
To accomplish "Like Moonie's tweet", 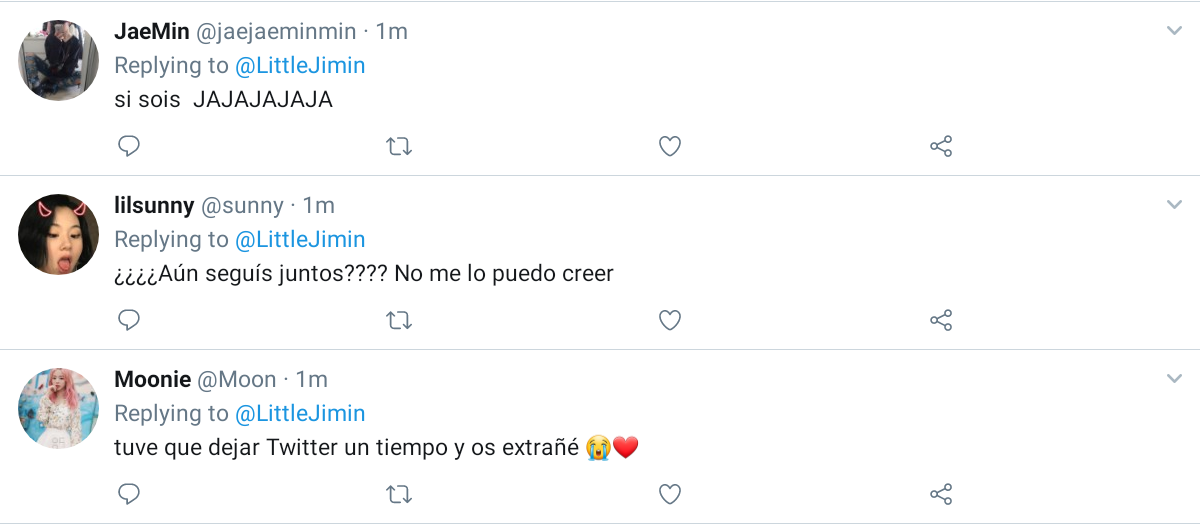I will (670, 494).
